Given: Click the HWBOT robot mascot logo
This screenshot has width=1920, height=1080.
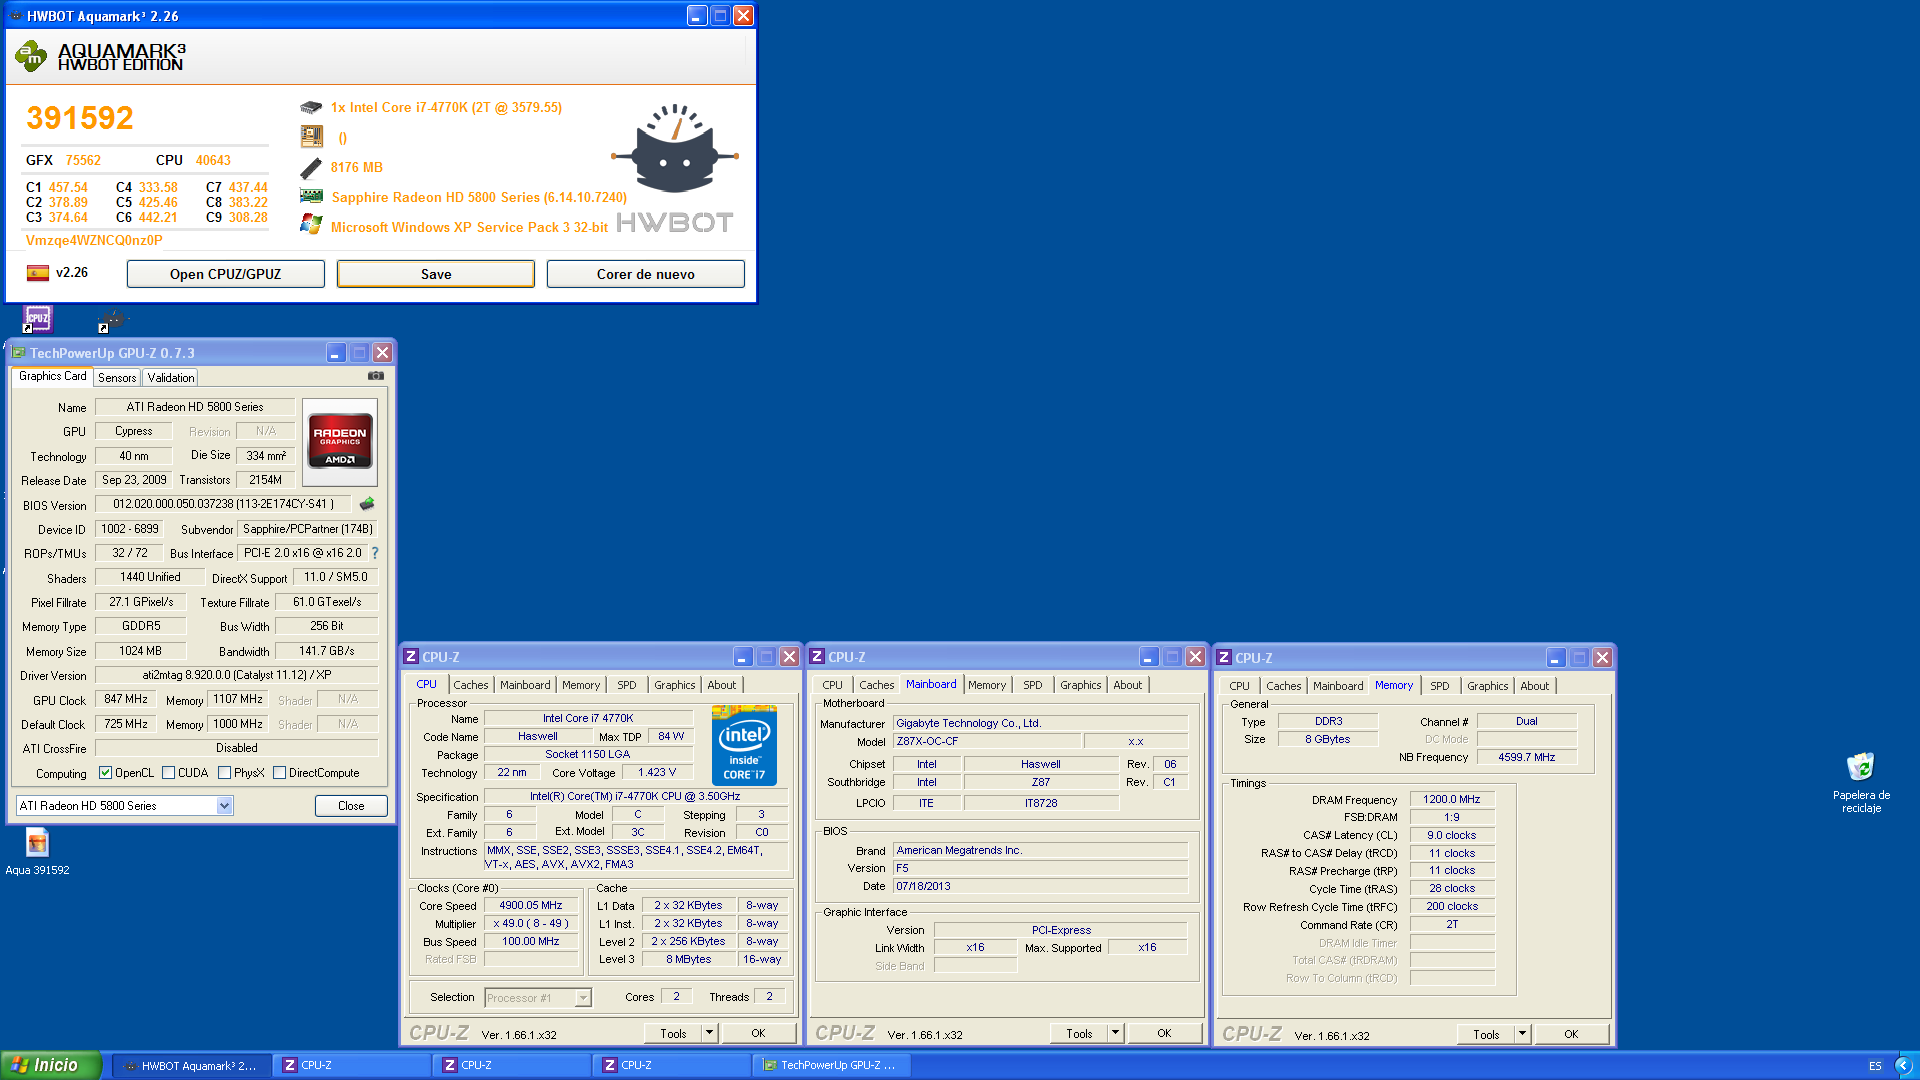Looking at the screenshot, I should pos(675,150).
